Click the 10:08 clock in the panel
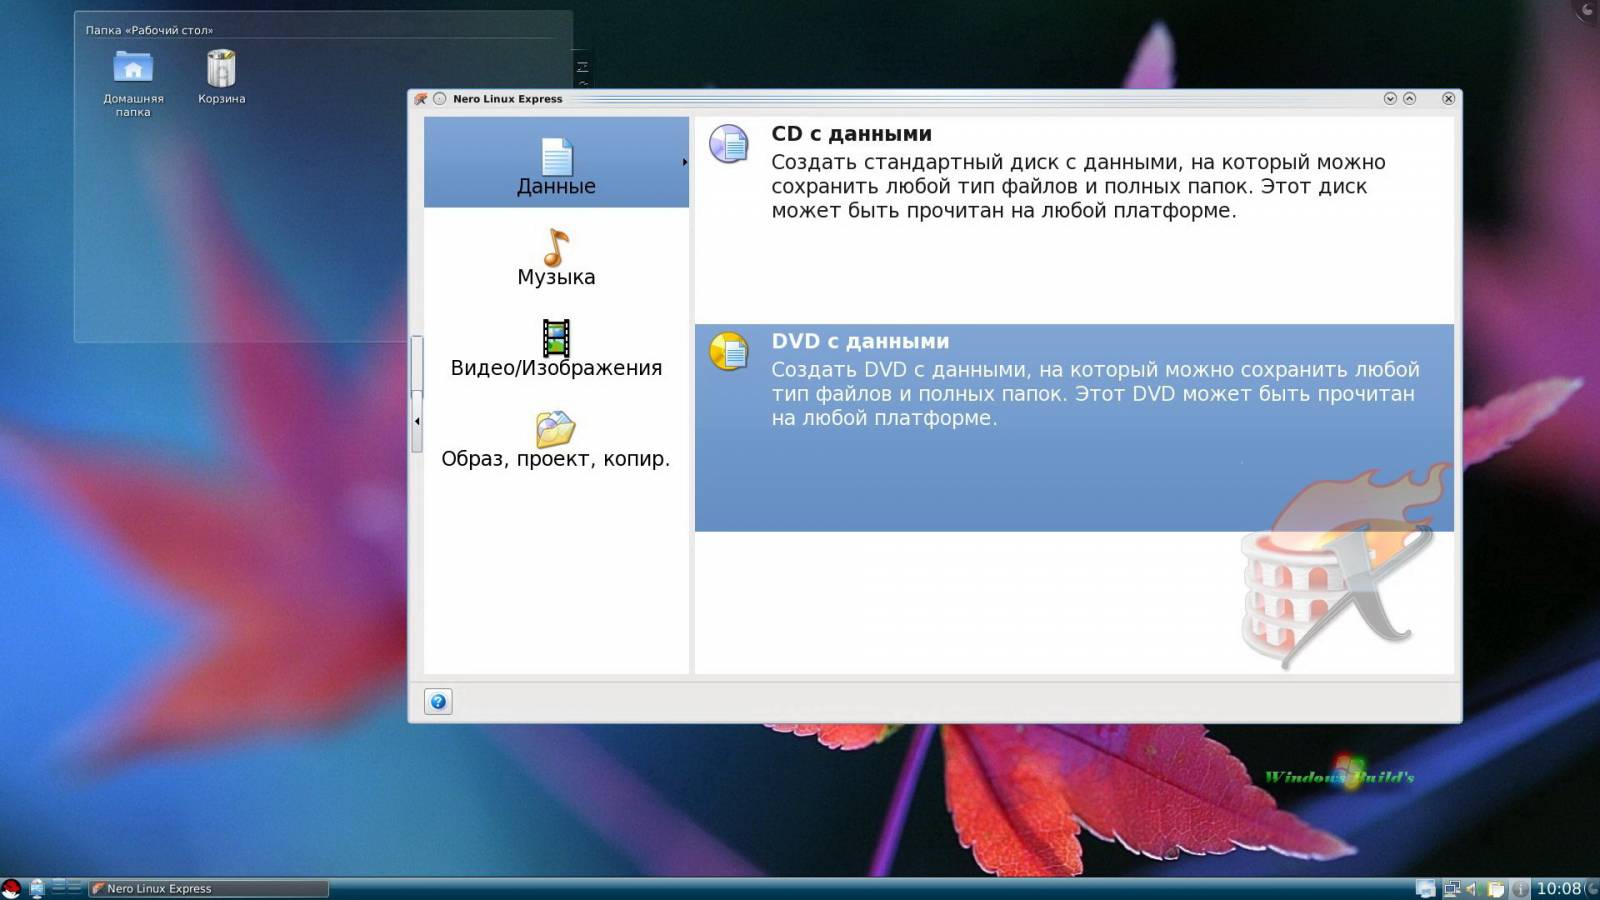This screenshot has width=1600, height=900. (1559, 888)
